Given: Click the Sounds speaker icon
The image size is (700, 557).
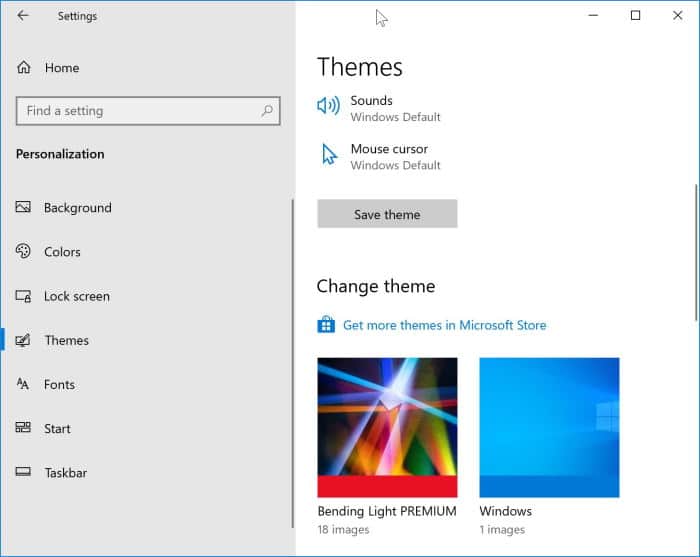Looking at the screenshot, I should (x=329, y=106).
